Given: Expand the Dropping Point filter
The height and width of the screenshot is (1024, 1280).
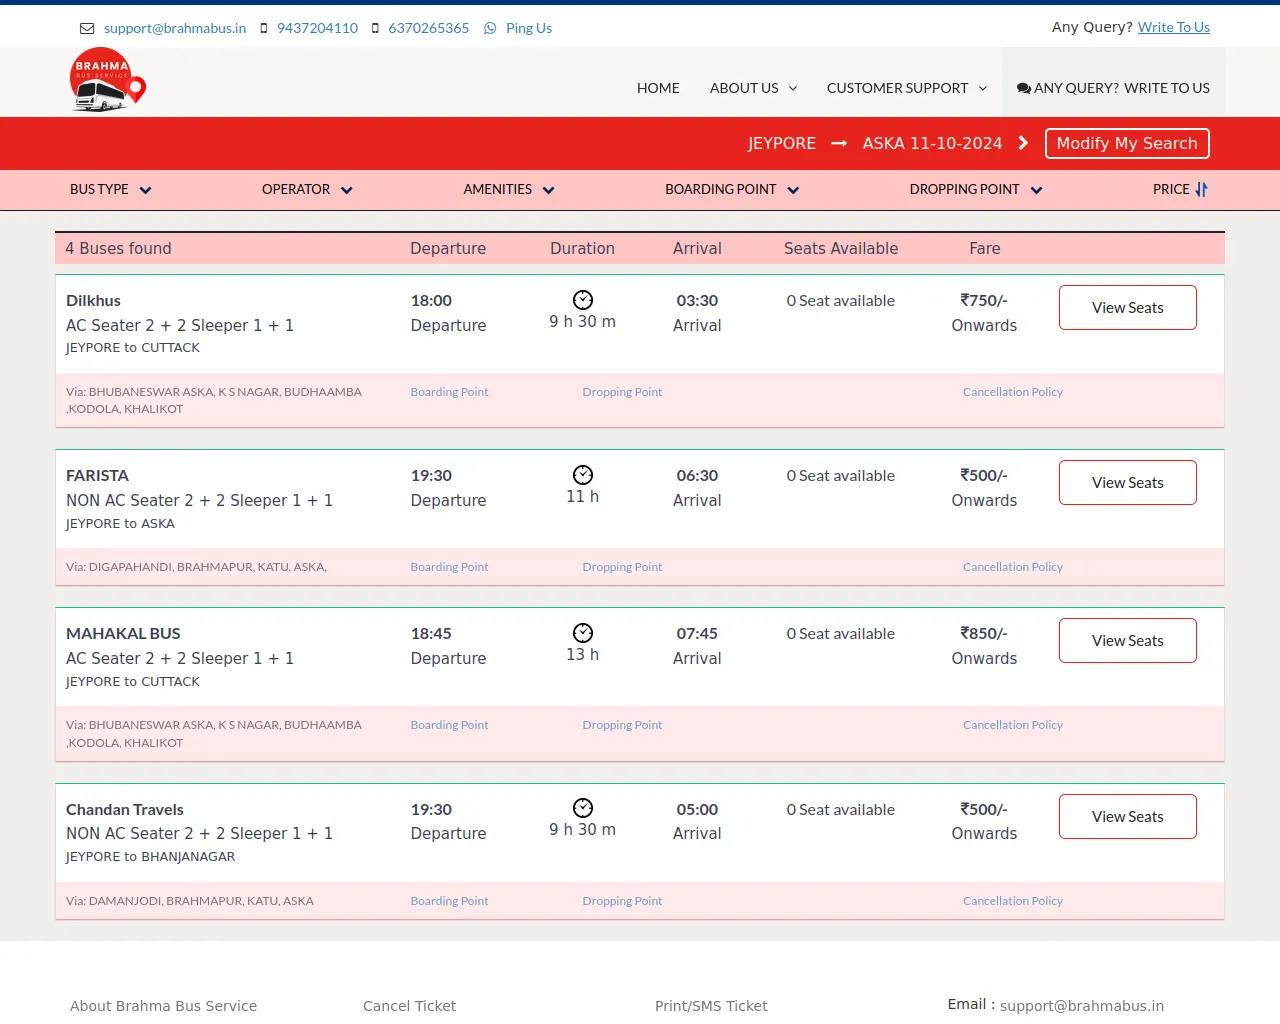Looking at the screenshot, I should (975, 189).
